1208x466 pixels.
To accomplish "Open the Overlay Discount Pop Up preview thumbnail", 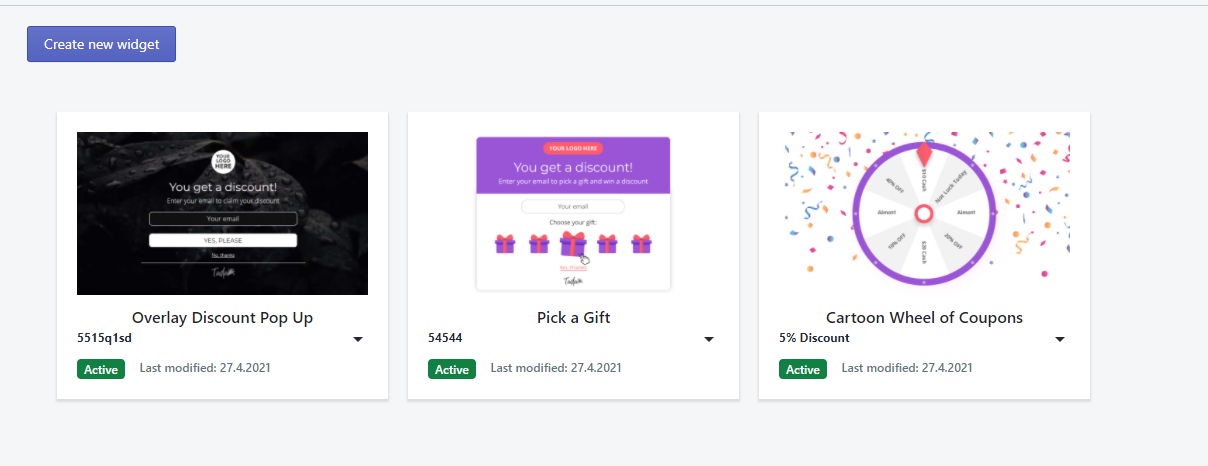I will [x=222, y=213].
